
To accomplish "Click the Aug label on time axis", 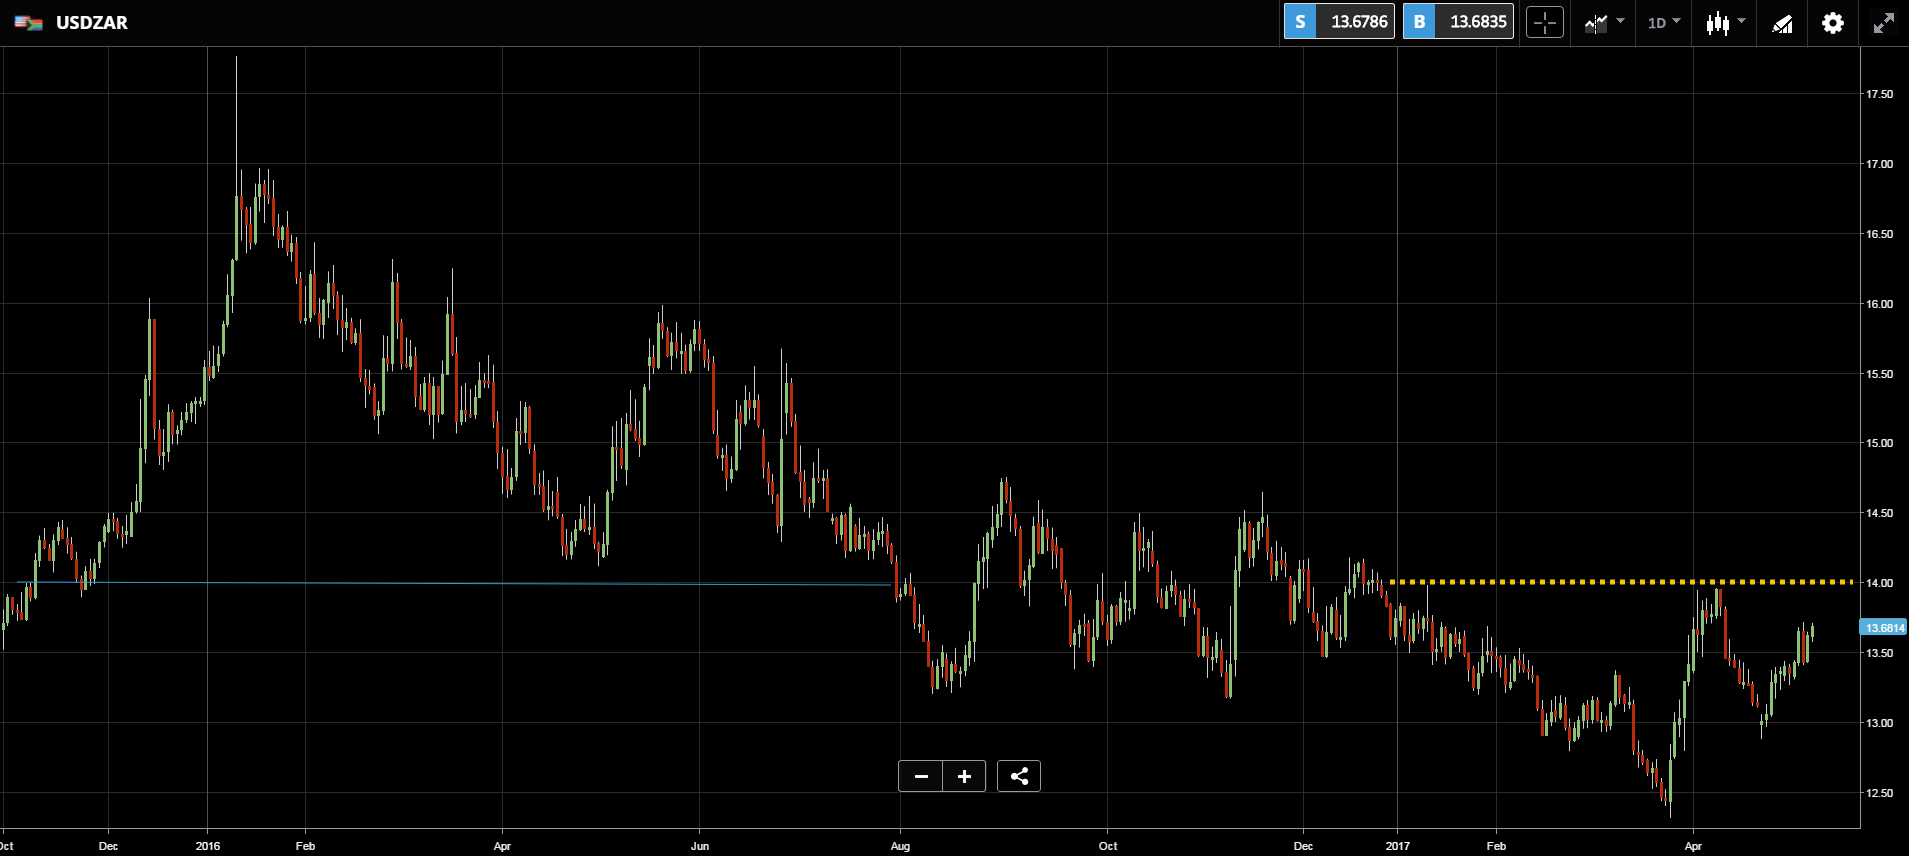I will 900,846.
